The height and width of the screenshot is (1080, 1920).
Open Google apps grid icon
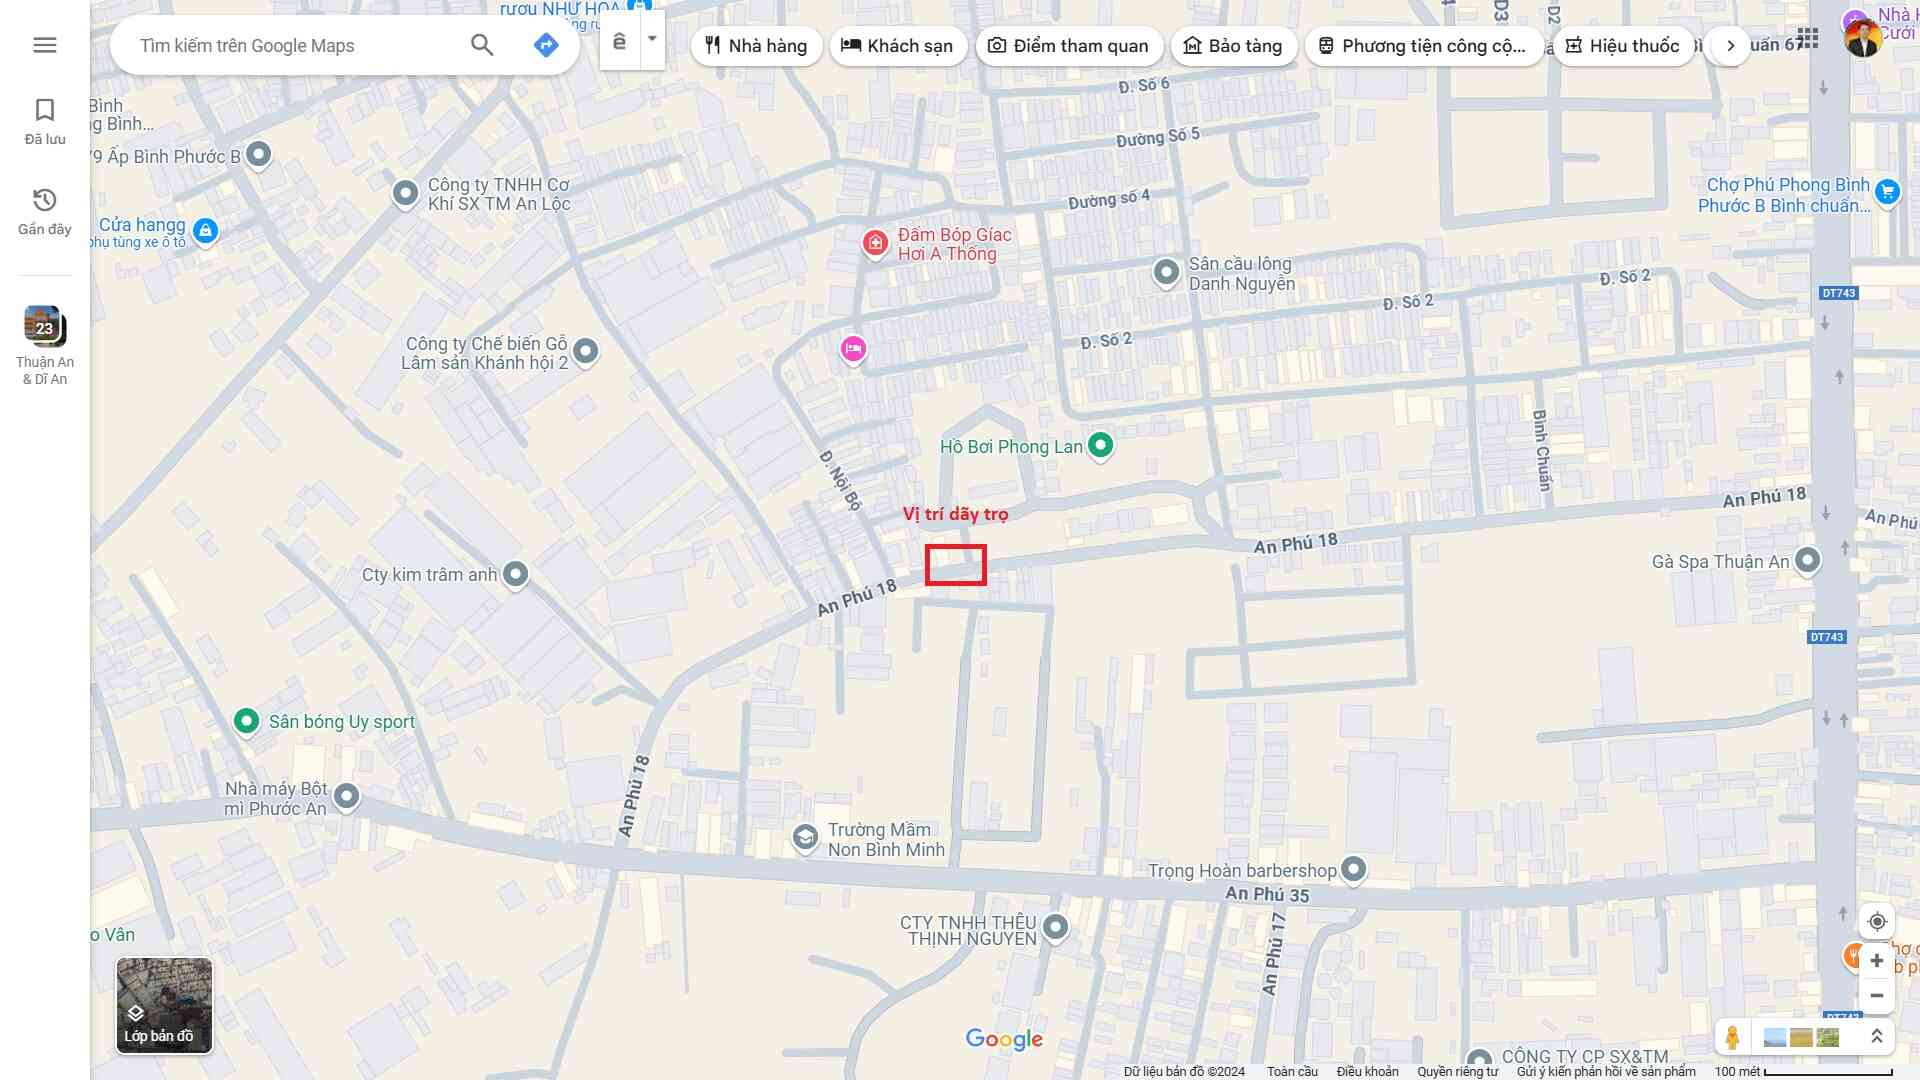point(1807,39)
